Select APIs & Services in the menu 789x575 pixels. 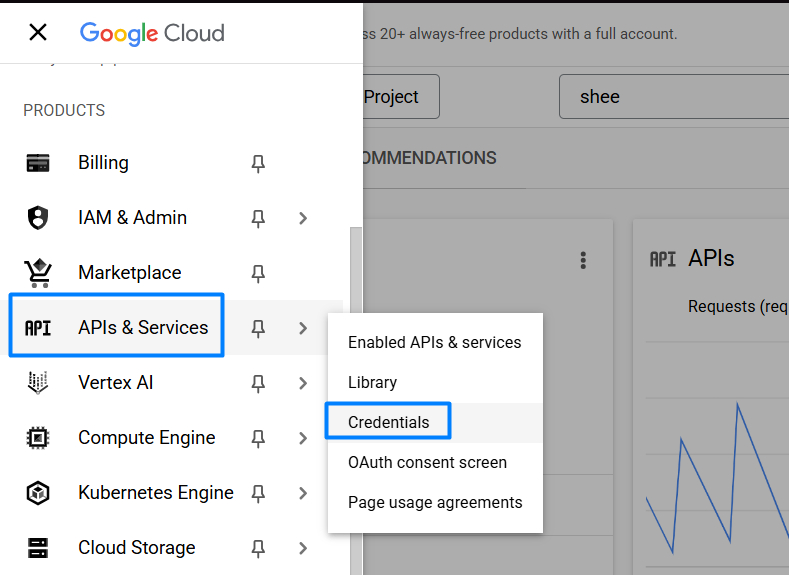click(x=143, y=328)
